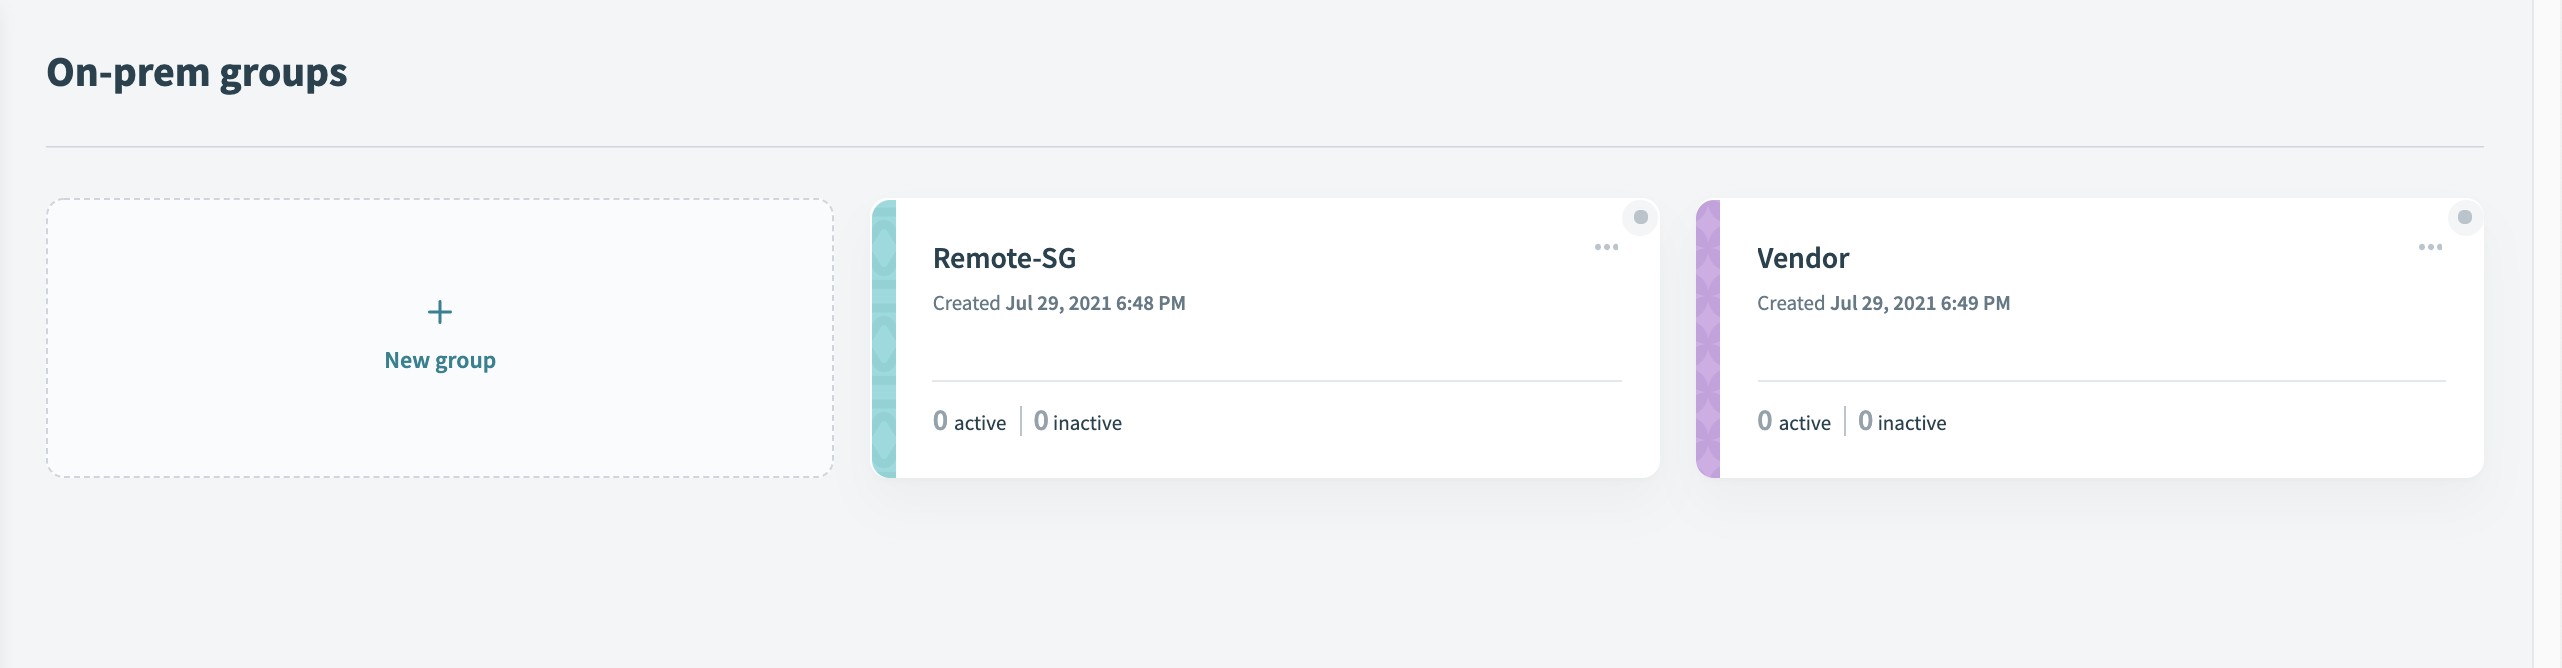Select Remote-SG 0 inactive count
This screenshot has height=668, width=2562.
tap(1077, 422)
